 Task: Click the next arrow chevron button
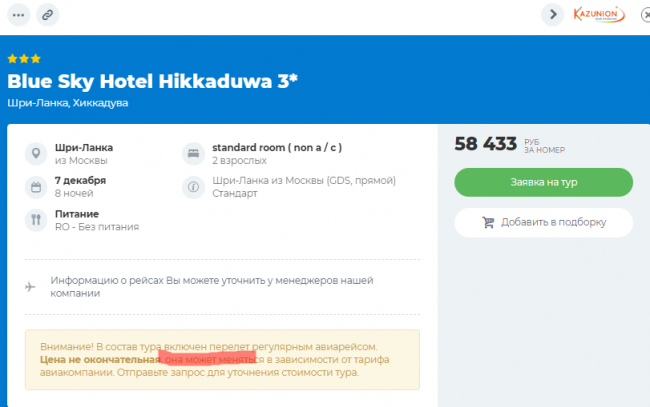coord(552,14)
